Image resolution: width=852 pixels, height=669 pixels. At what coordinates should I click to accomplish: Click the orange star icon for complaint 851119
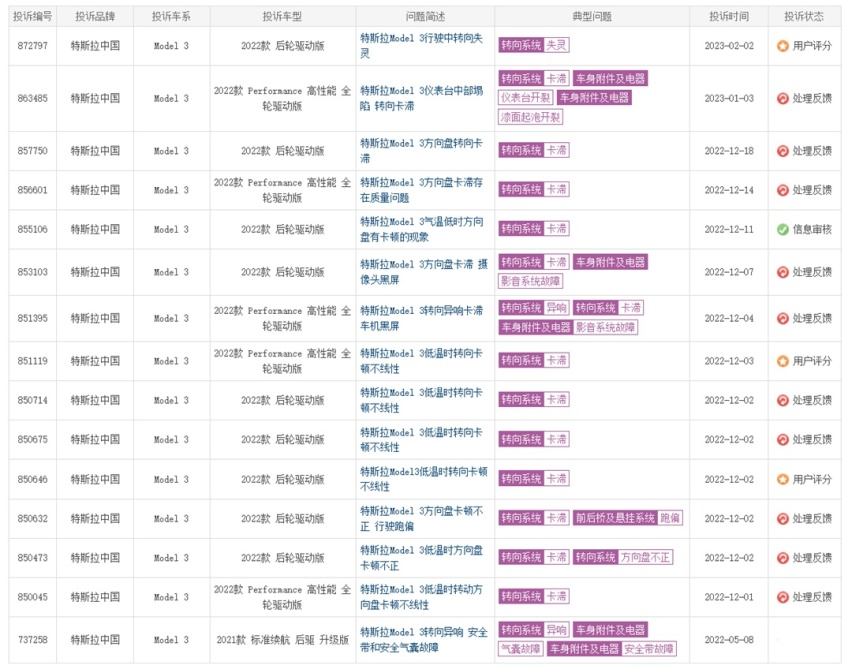pos(782,361)
